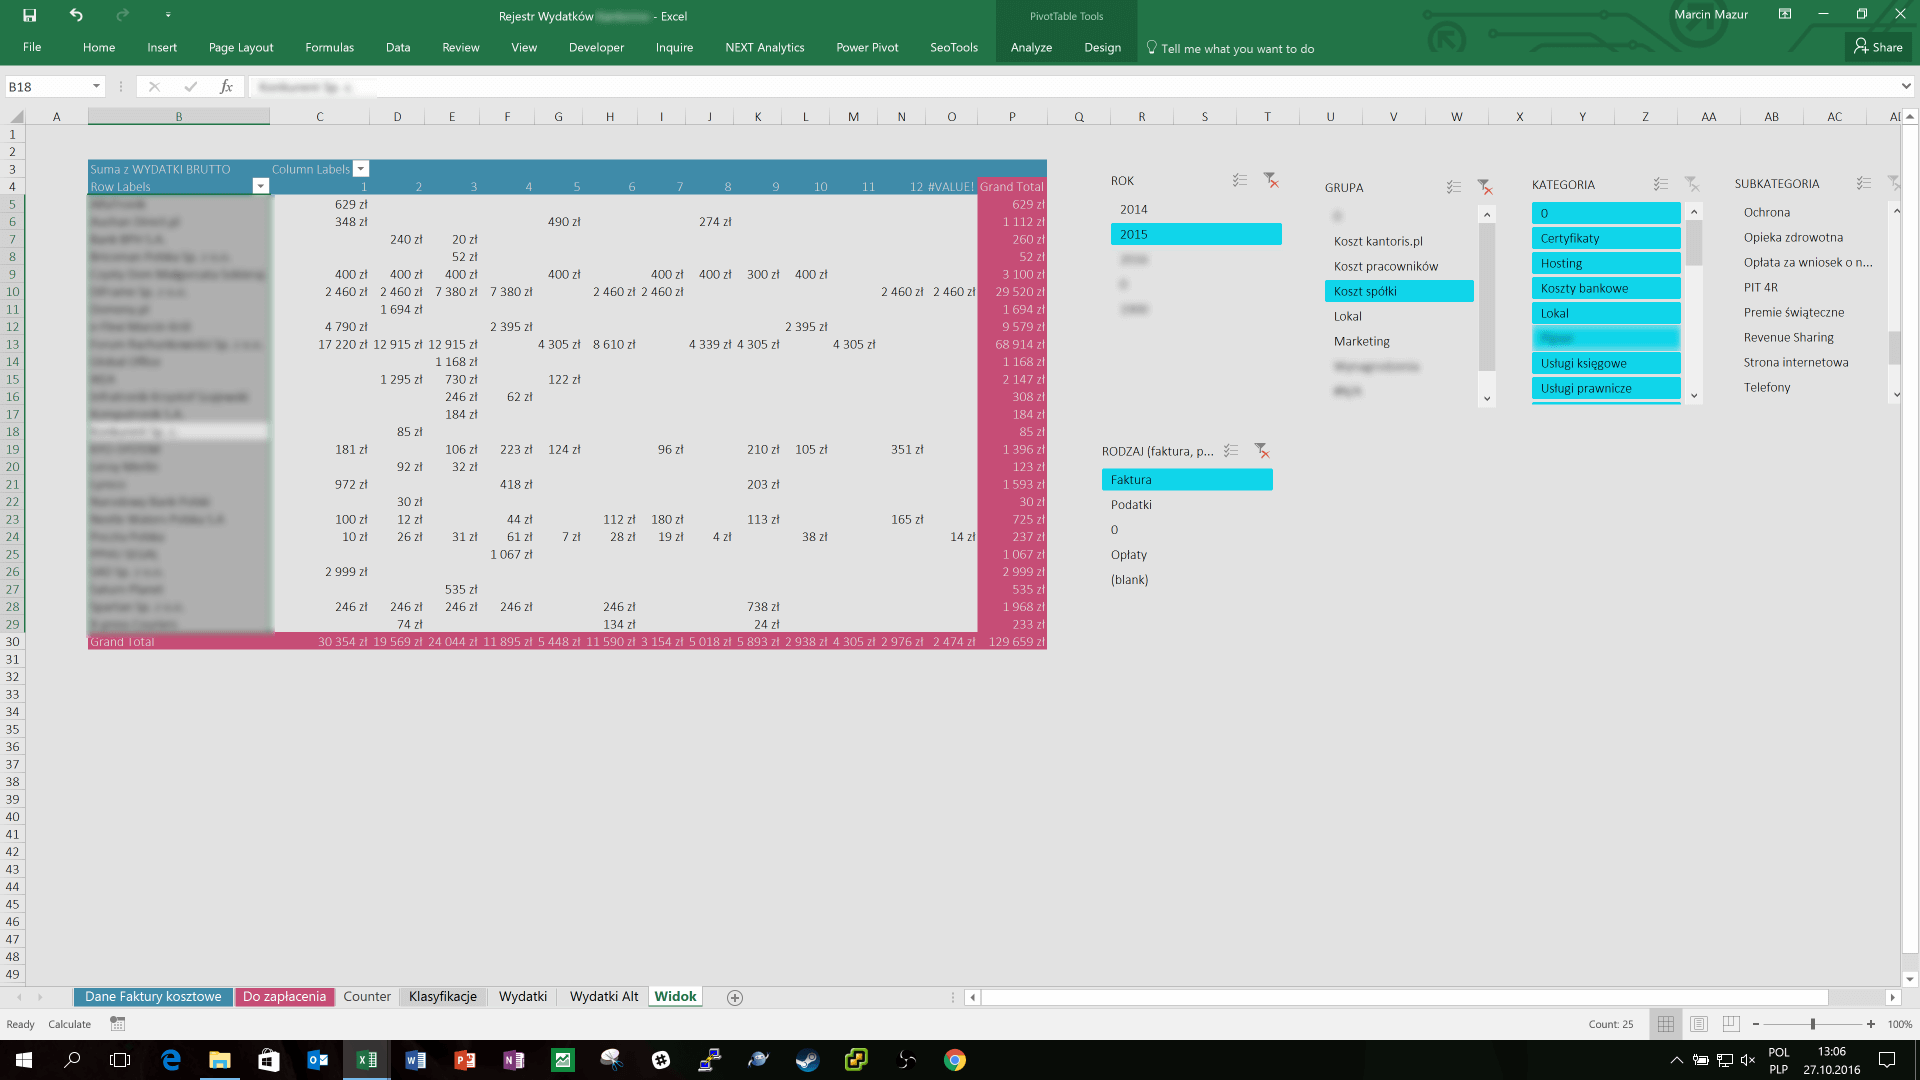This screenshot has width=1920, height=1080.
Task: Expand the Name Box dropdown
Action: point(96,87)
